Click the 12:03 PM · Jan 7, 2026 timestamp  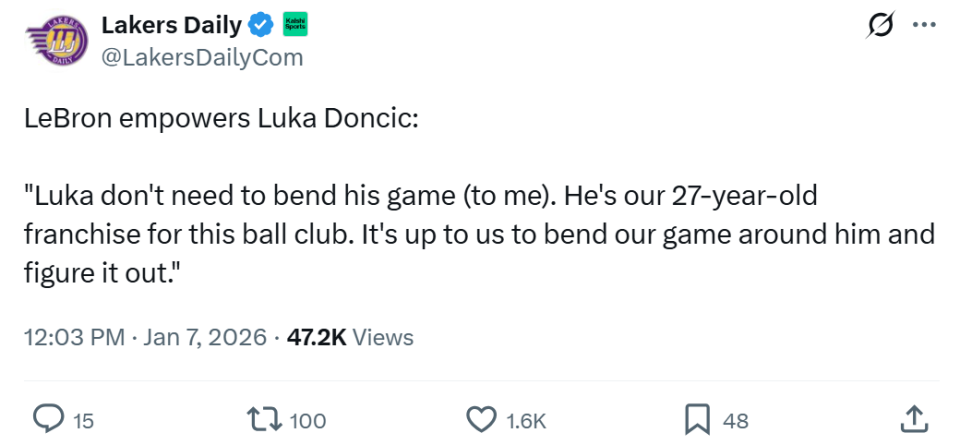tap(143, 338)
